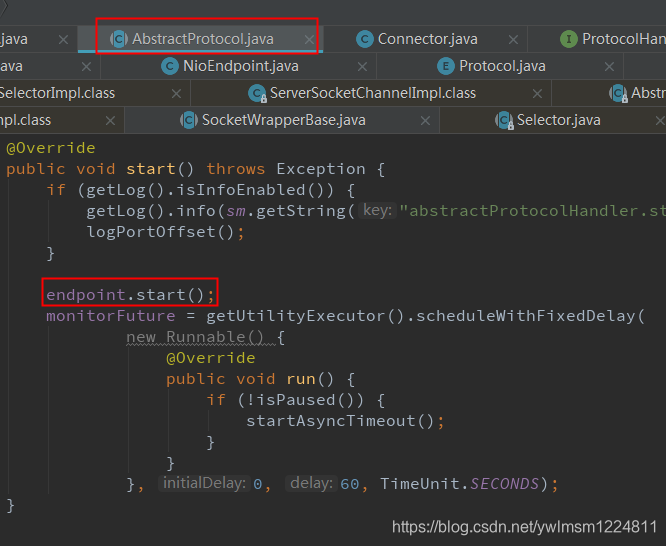Close the Connector.java tab
Viewport: 666px width, 546px height.
[x=513, y=40]
